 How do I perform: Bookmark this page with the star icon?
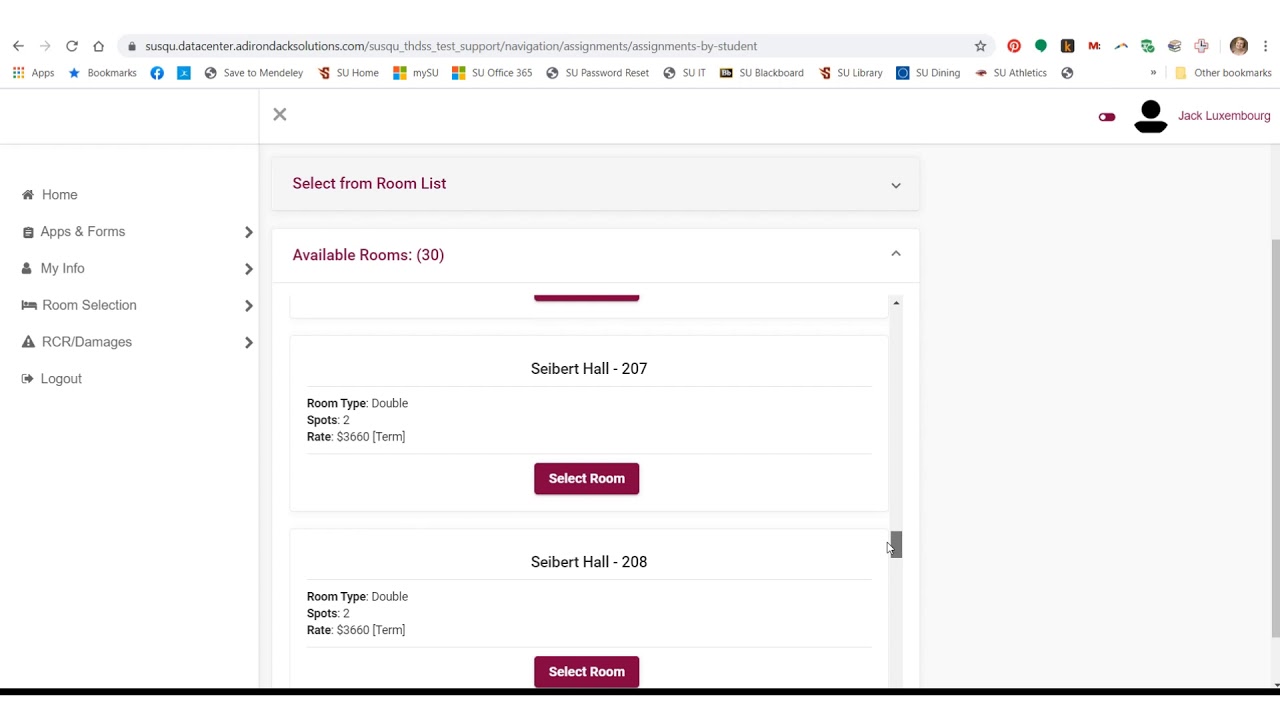pos(980,46)
